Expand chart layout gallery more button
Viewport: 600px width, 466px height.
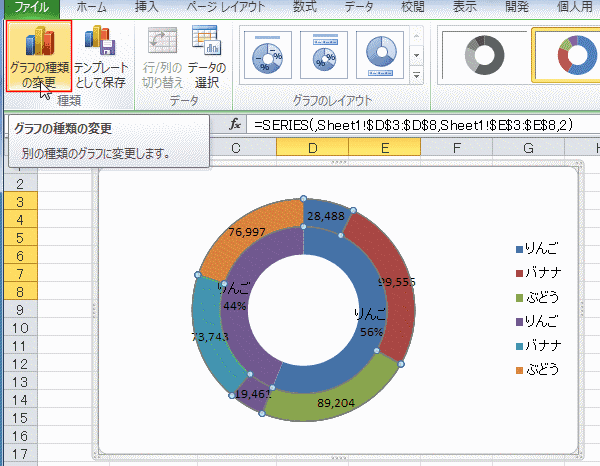tap(417, 75)
